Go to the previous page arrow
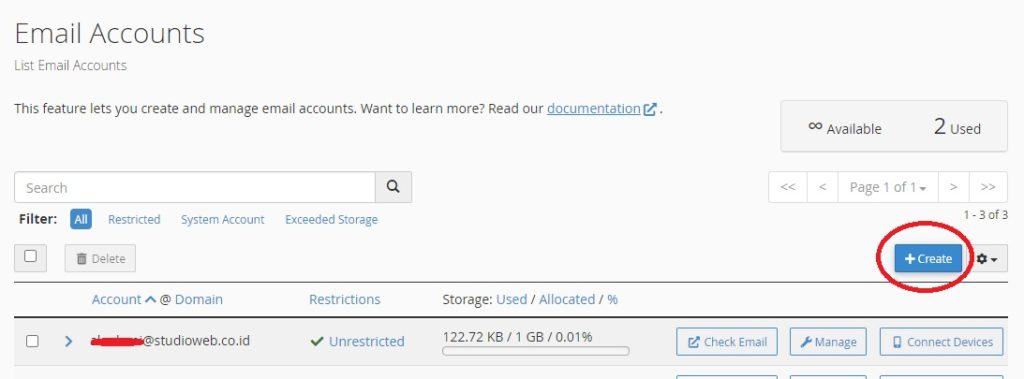 823,187
